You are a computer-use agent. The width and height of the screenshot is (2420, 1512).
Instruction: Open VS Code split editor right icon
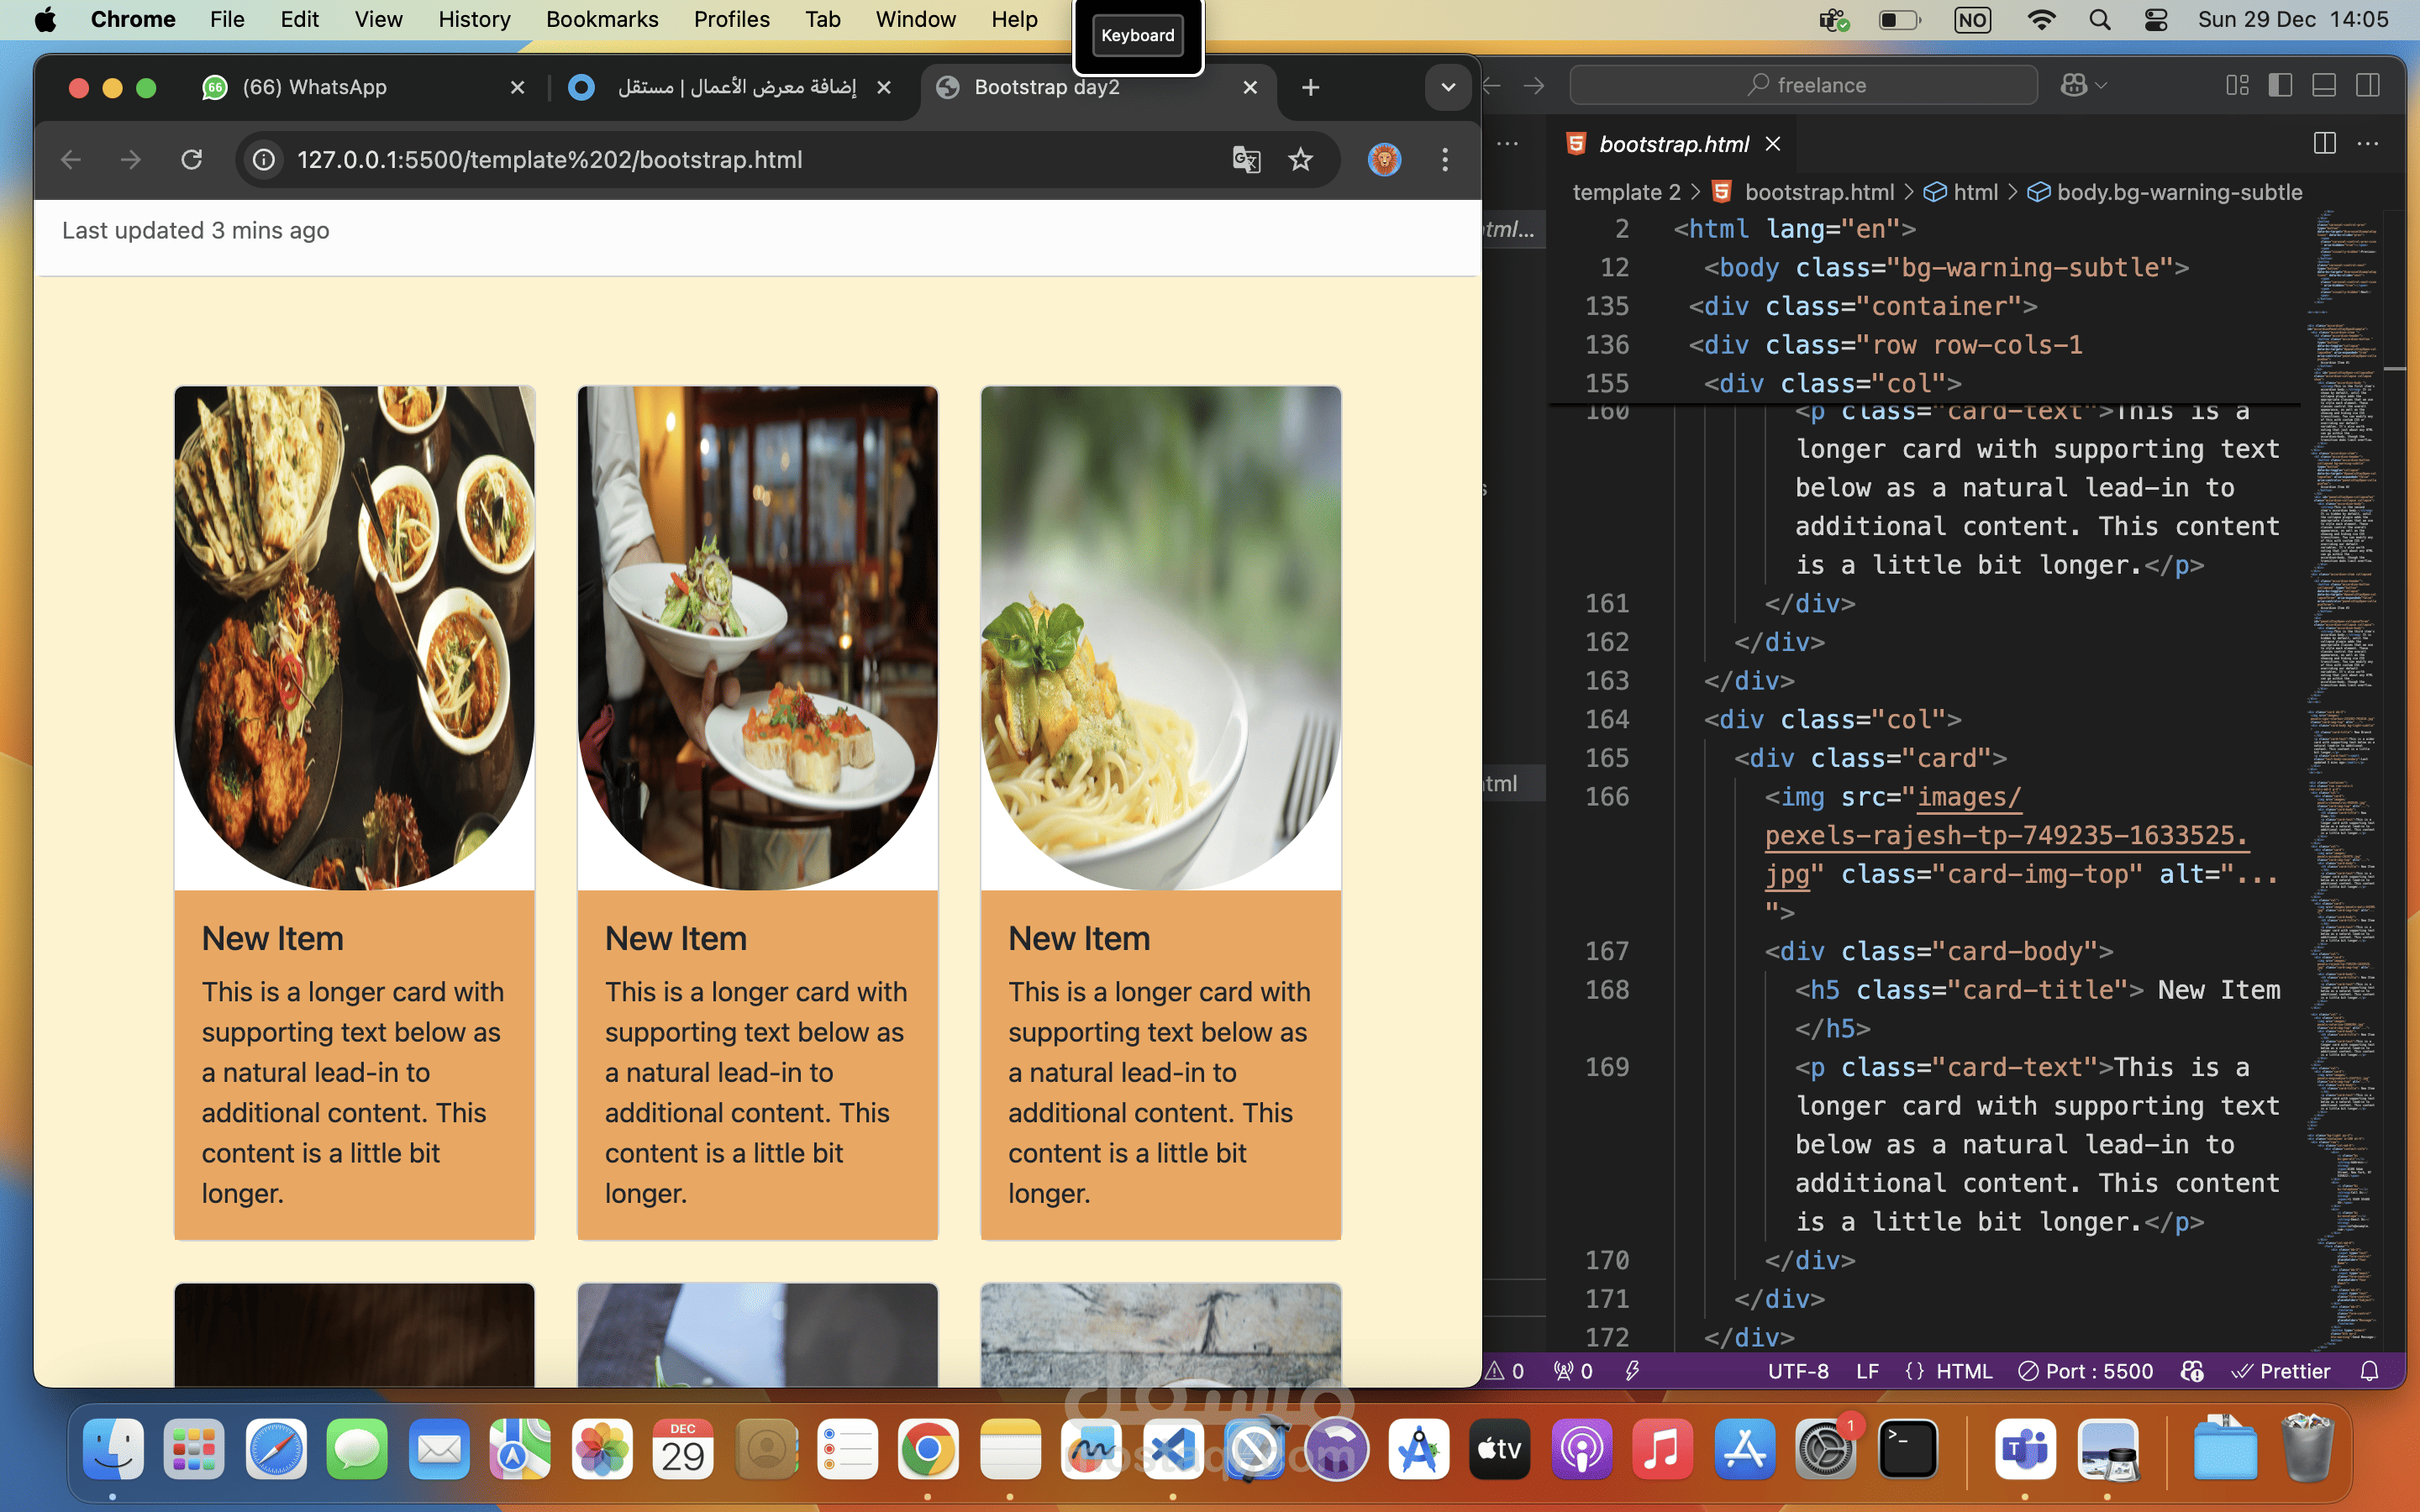2324,144
